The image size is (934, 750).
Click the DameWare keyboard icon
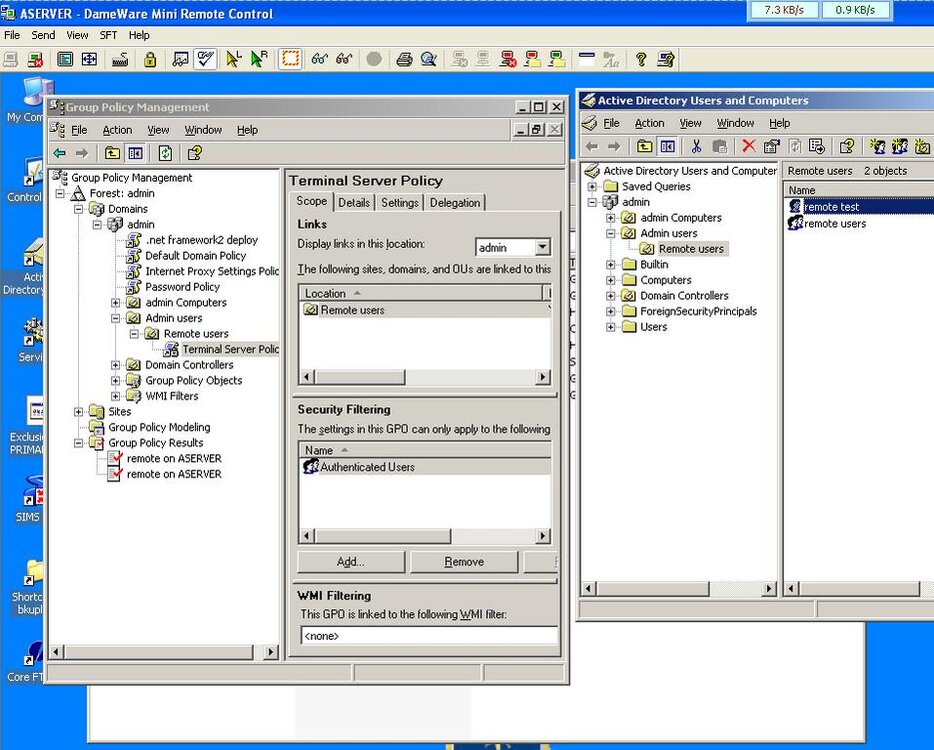click(x=120, y=60)
